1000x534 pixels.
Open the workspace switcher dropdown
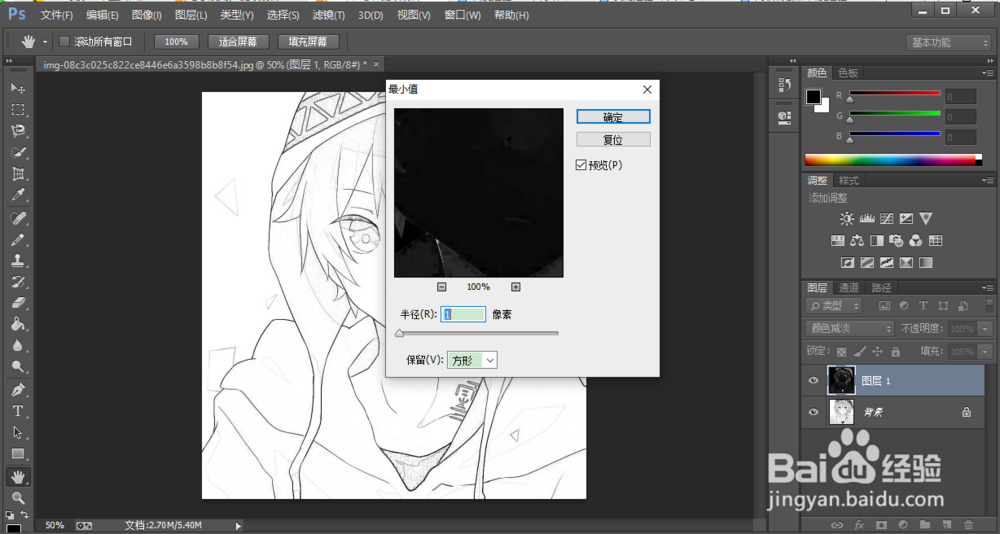click(x=948, y=43)
